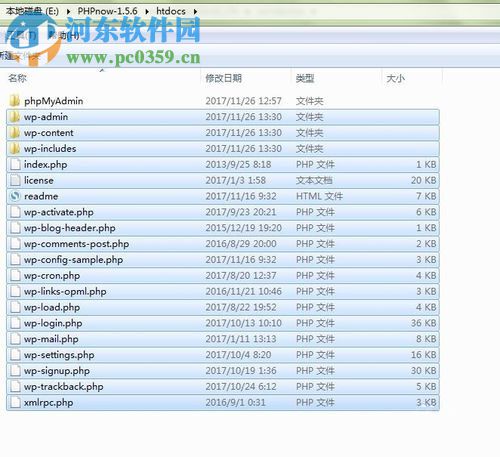Navigate to PHPnow-1.5.6 in address bar
500x457 pixels.
click(x=107, y=11)
